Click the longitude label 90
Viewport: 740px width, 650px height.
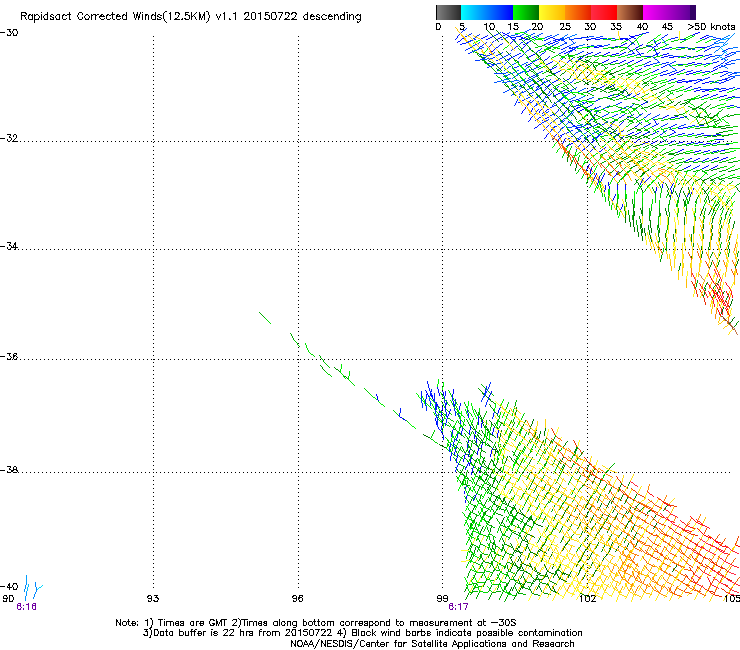(x=8, y=598)
